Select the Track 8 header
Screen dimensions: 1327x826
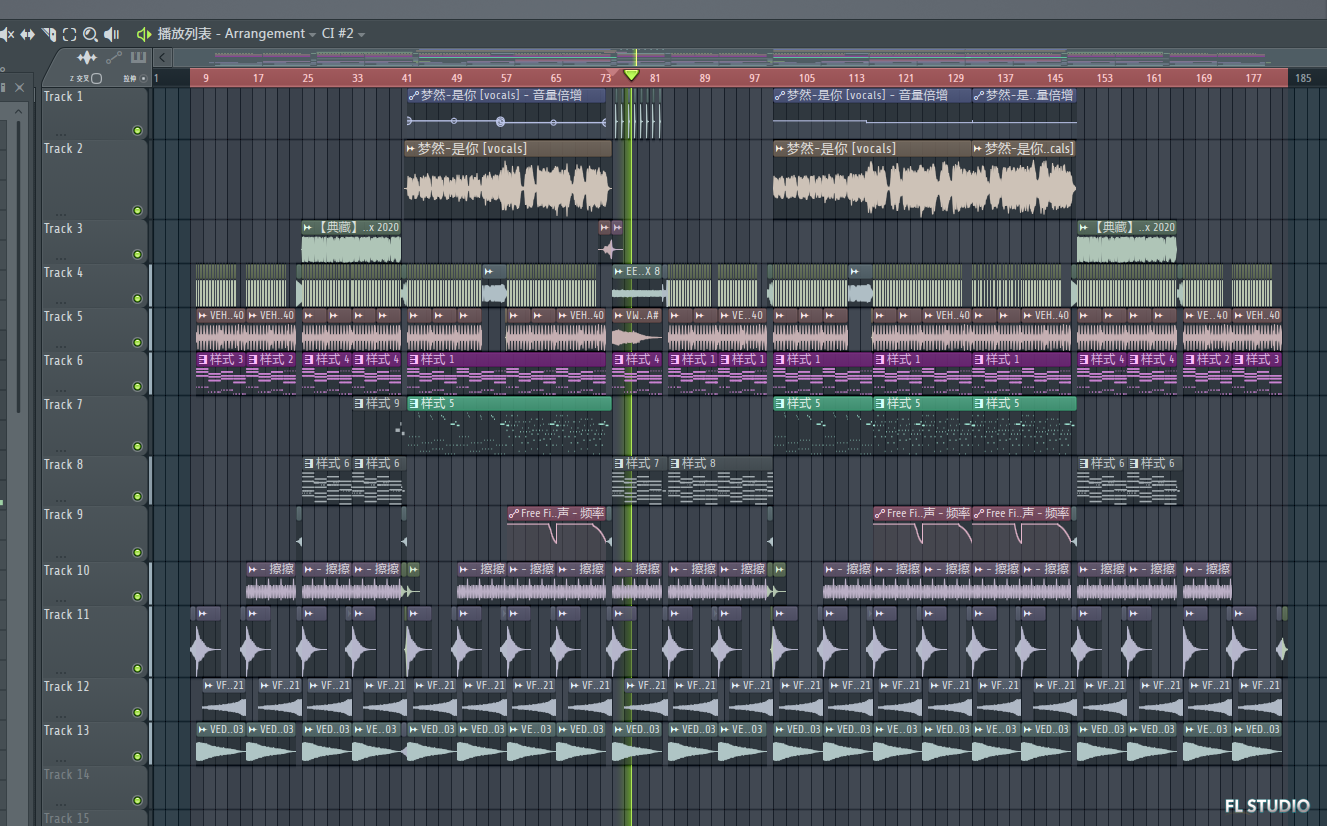coord(94,481)
